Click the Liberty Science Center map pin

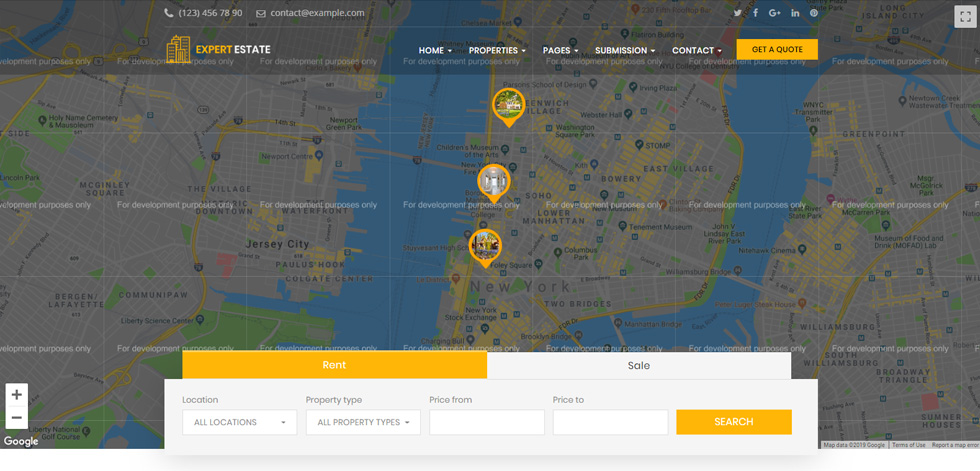pyautogui.click(x=199, y=320)
